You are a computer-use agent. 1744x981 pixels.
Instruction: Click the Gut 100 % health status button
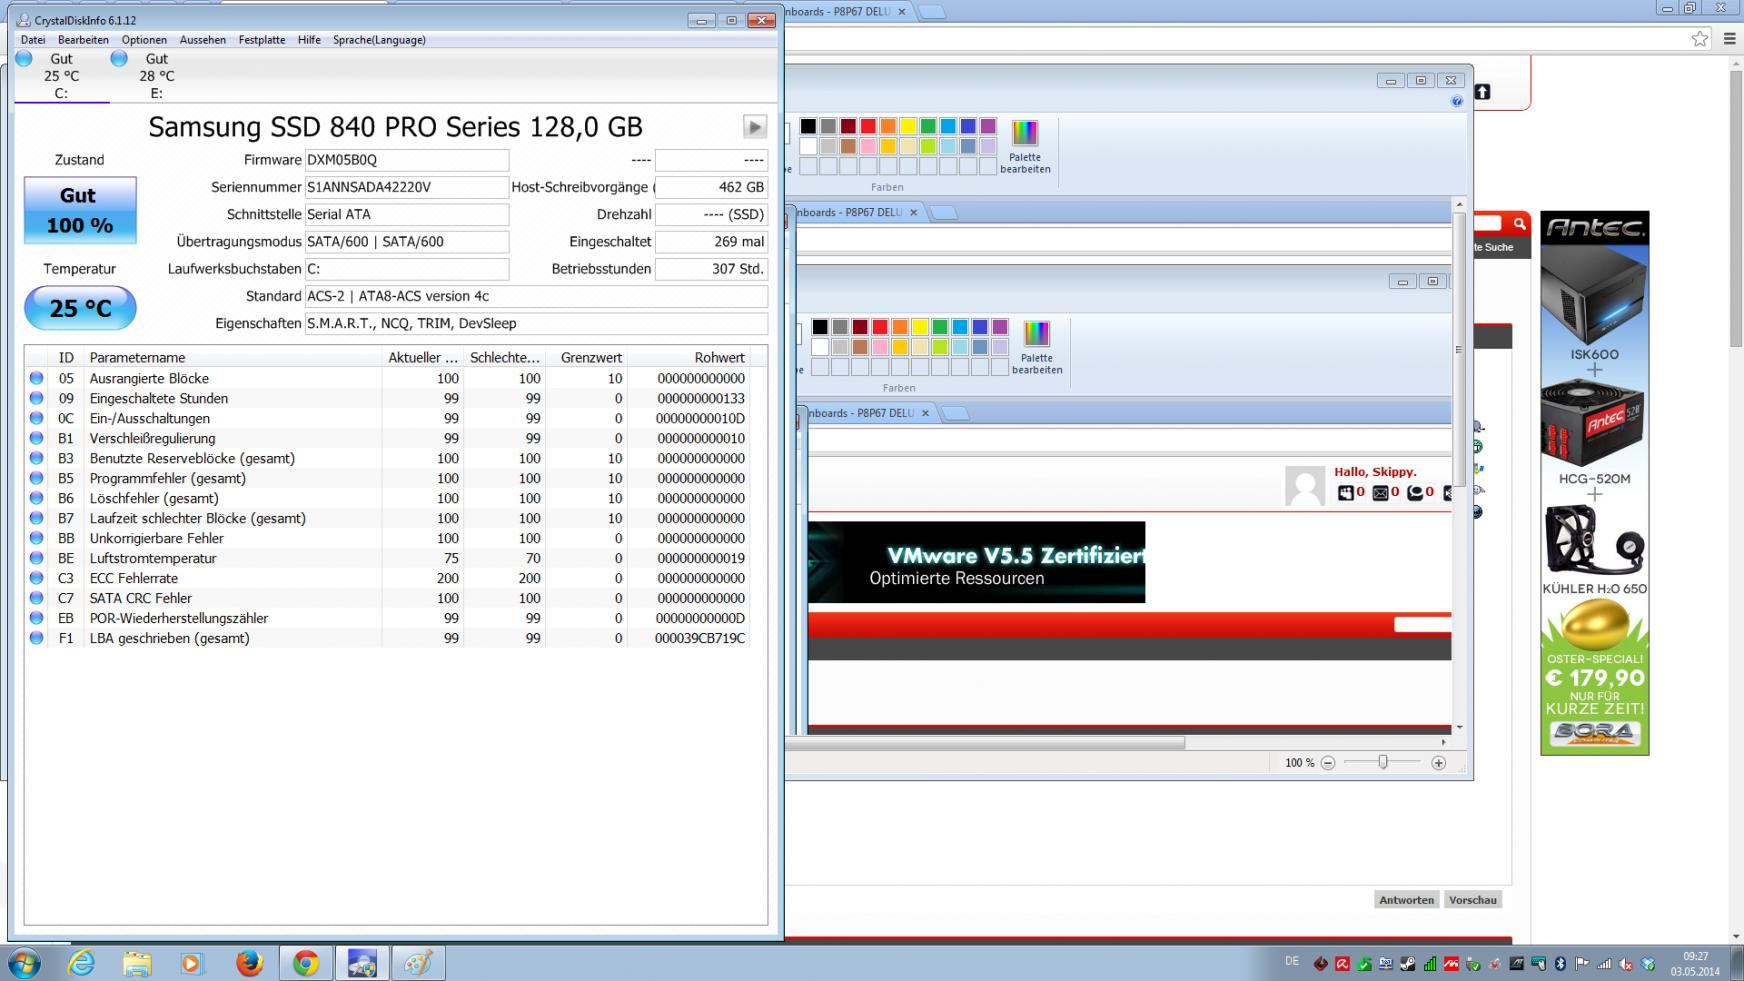[80, 210]
